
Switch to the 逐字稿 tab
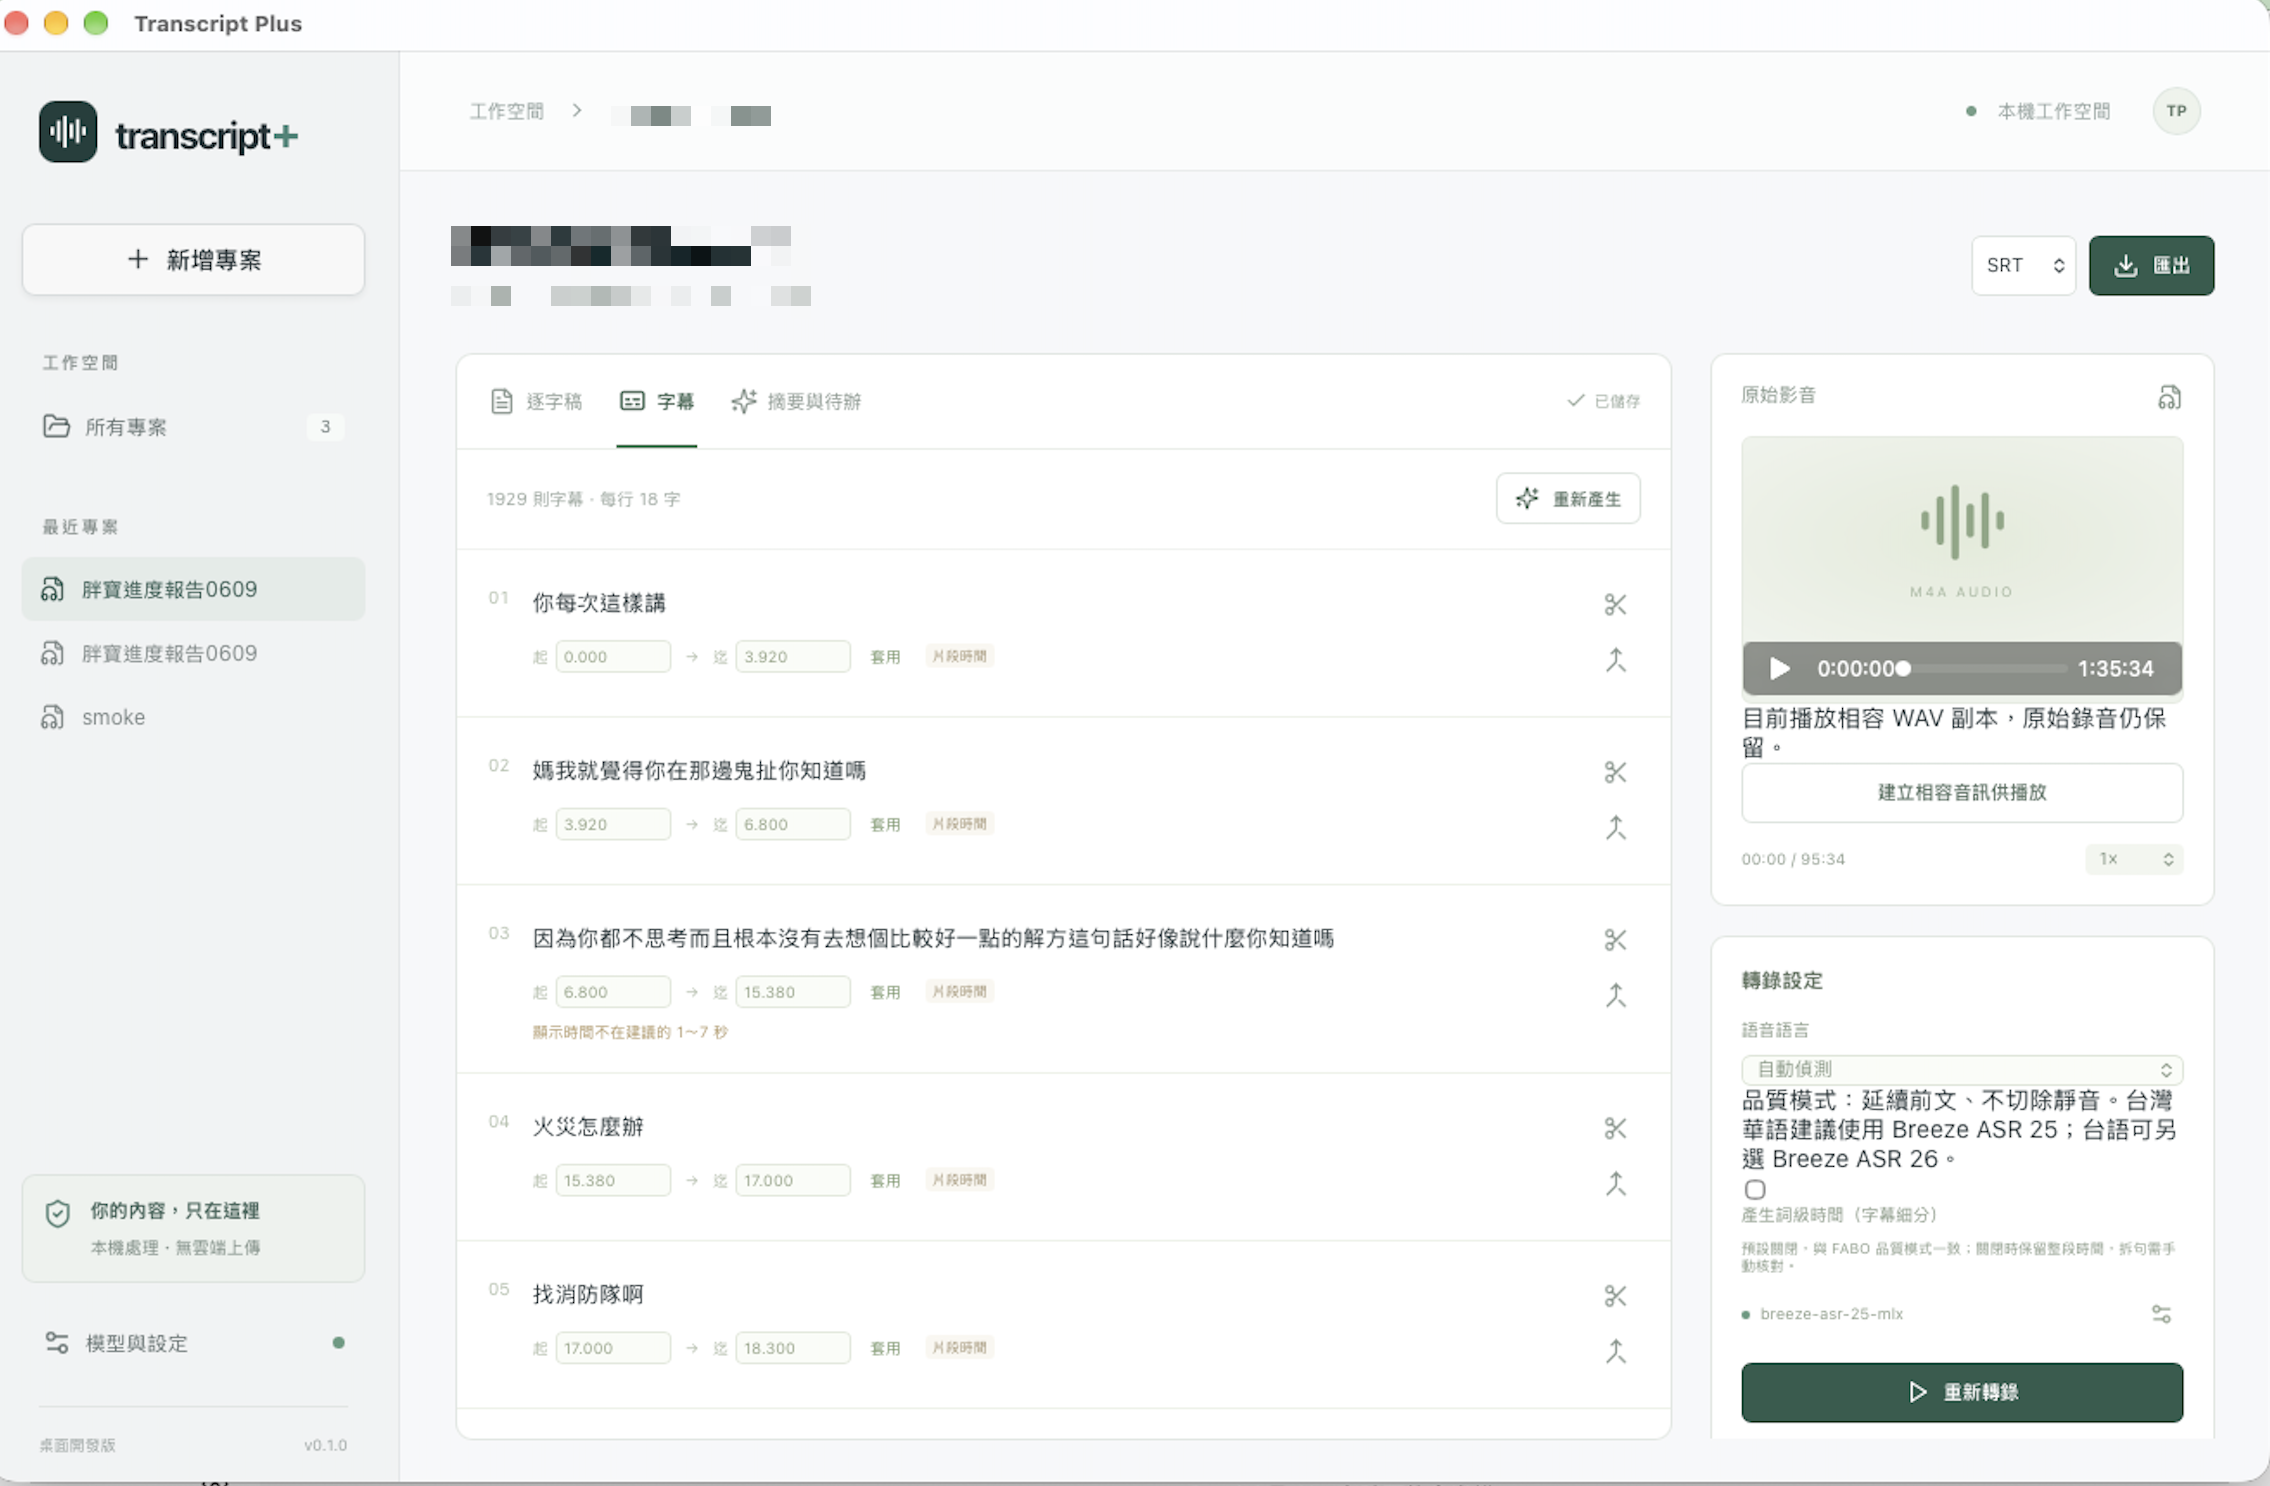[x=536, y=401]
